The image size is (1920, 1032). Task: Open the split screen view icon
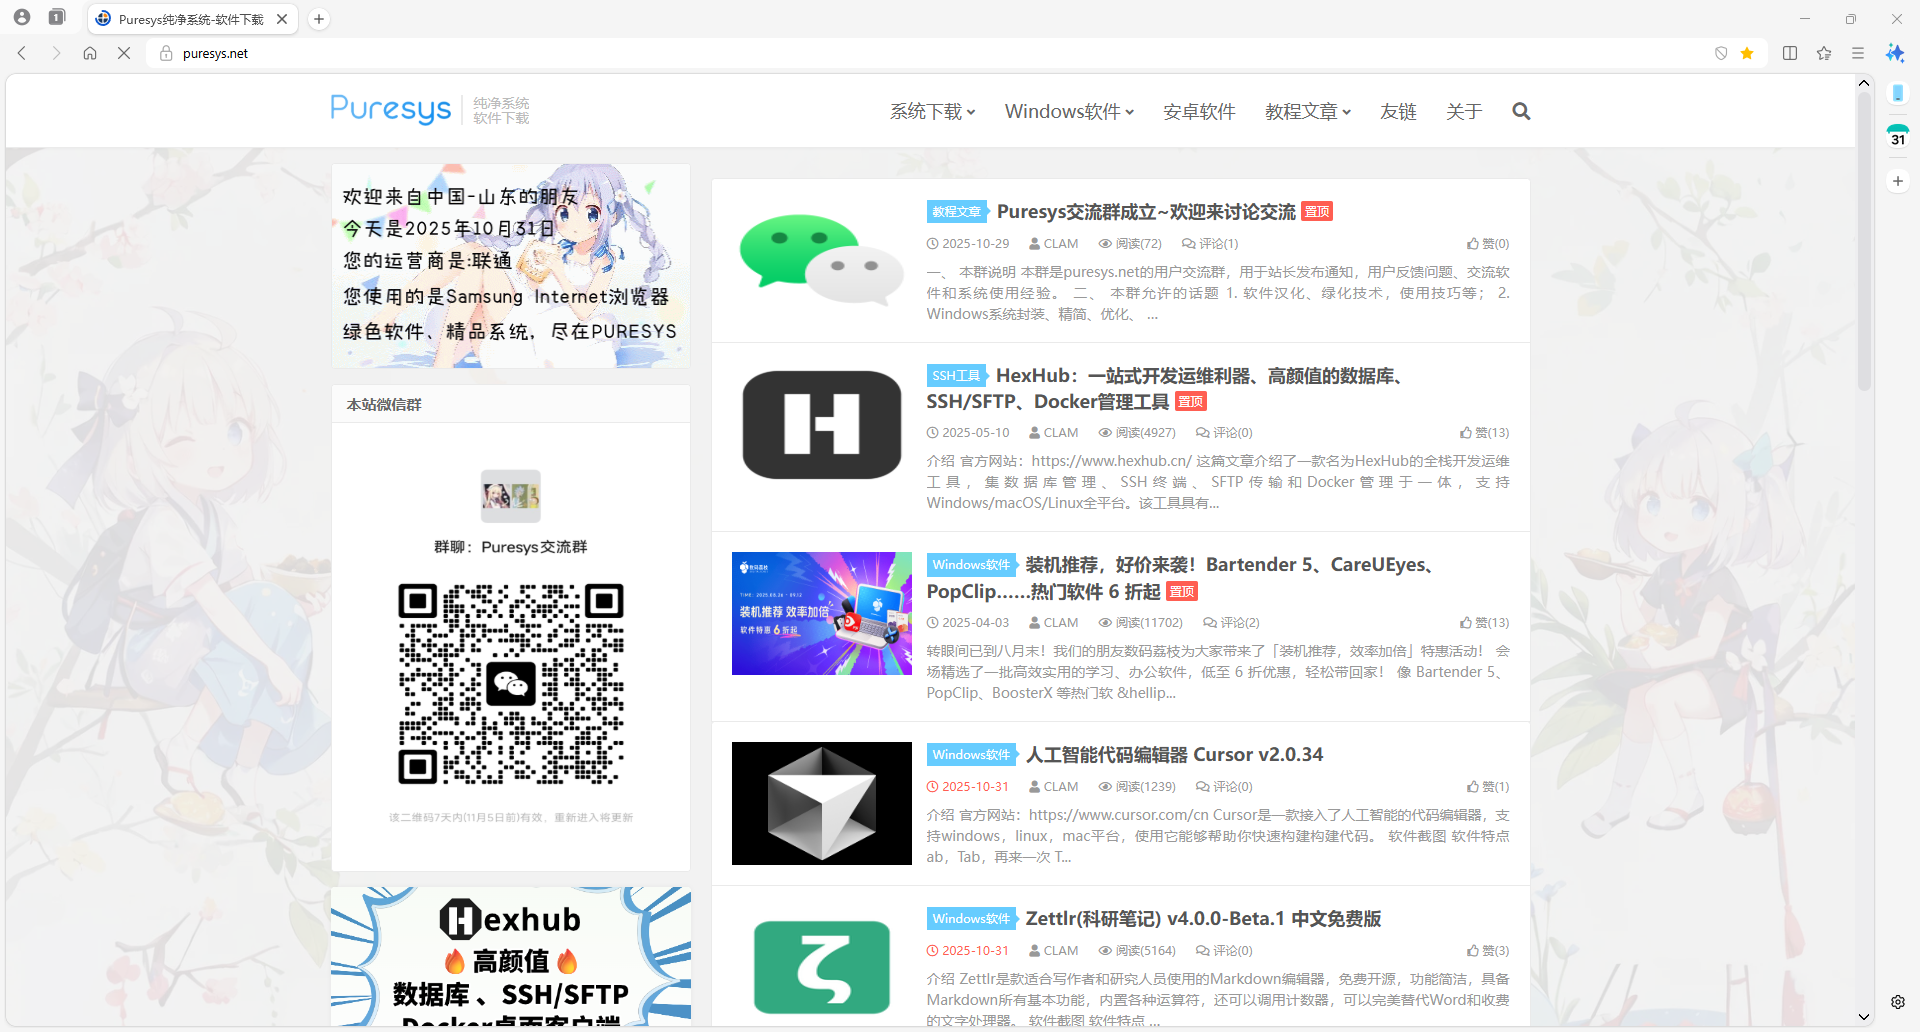[1790, 54]
